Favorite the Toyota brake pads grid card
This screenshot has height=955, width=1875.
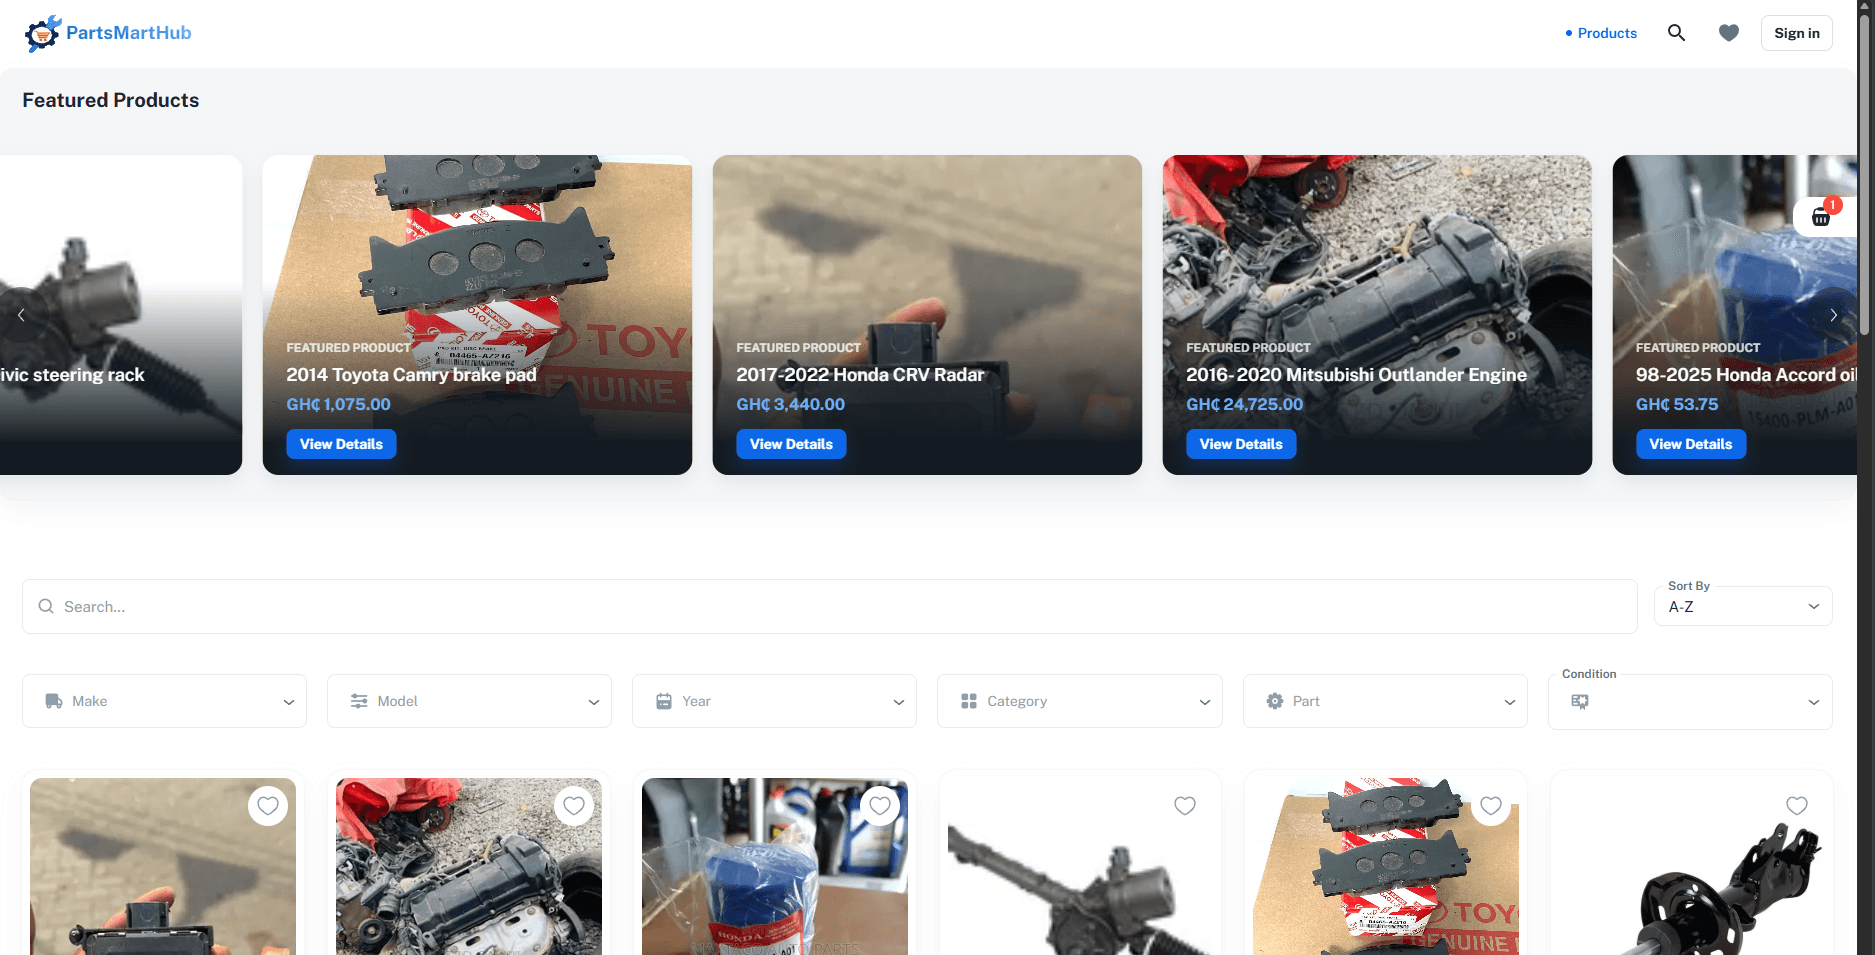[x=1491, y=806]
